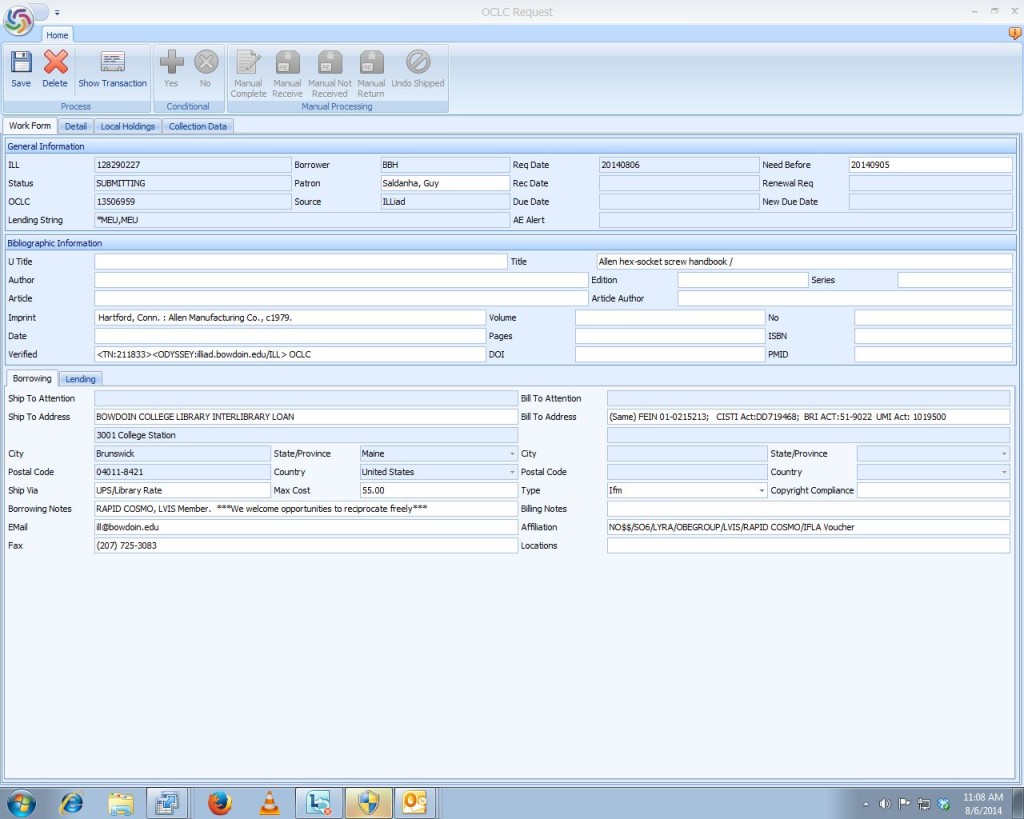Viewport: 1024px width, 819px height.
Task: Click the Conditional Yes plus icon
Action: tap(171, 63)
